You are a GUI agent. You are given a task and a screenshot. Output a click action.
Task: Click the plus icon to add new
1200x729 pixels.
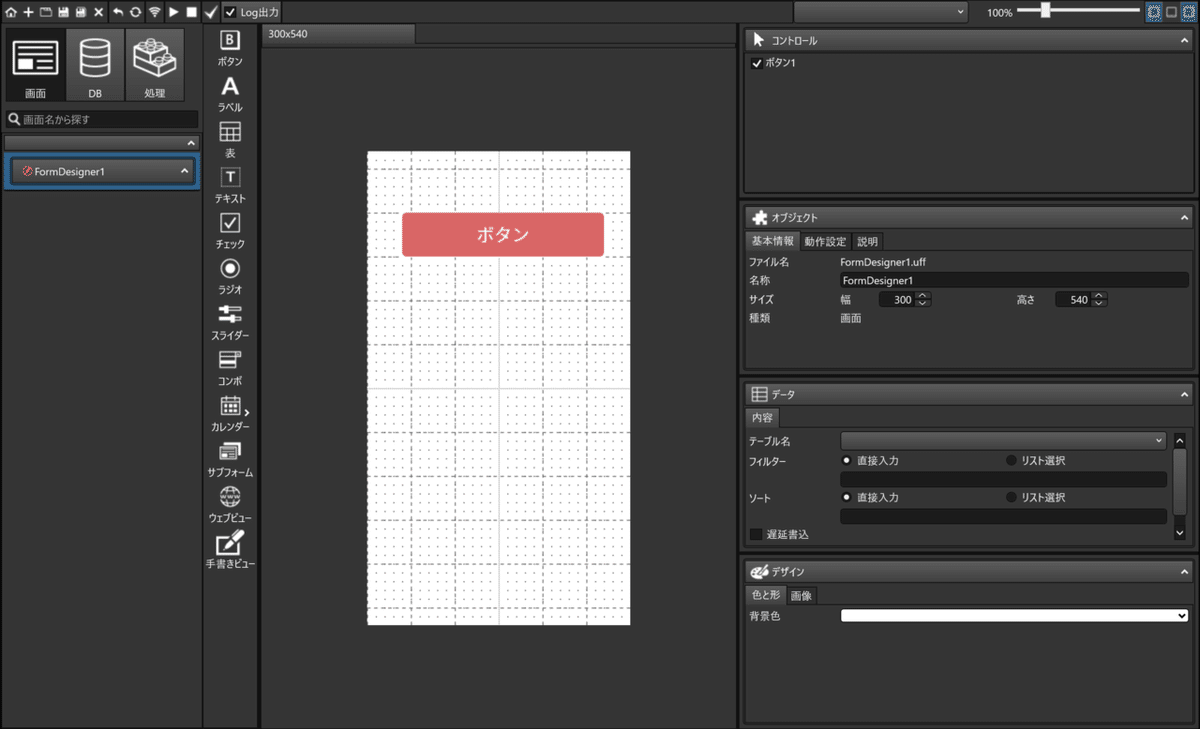[x=28, y=12]
